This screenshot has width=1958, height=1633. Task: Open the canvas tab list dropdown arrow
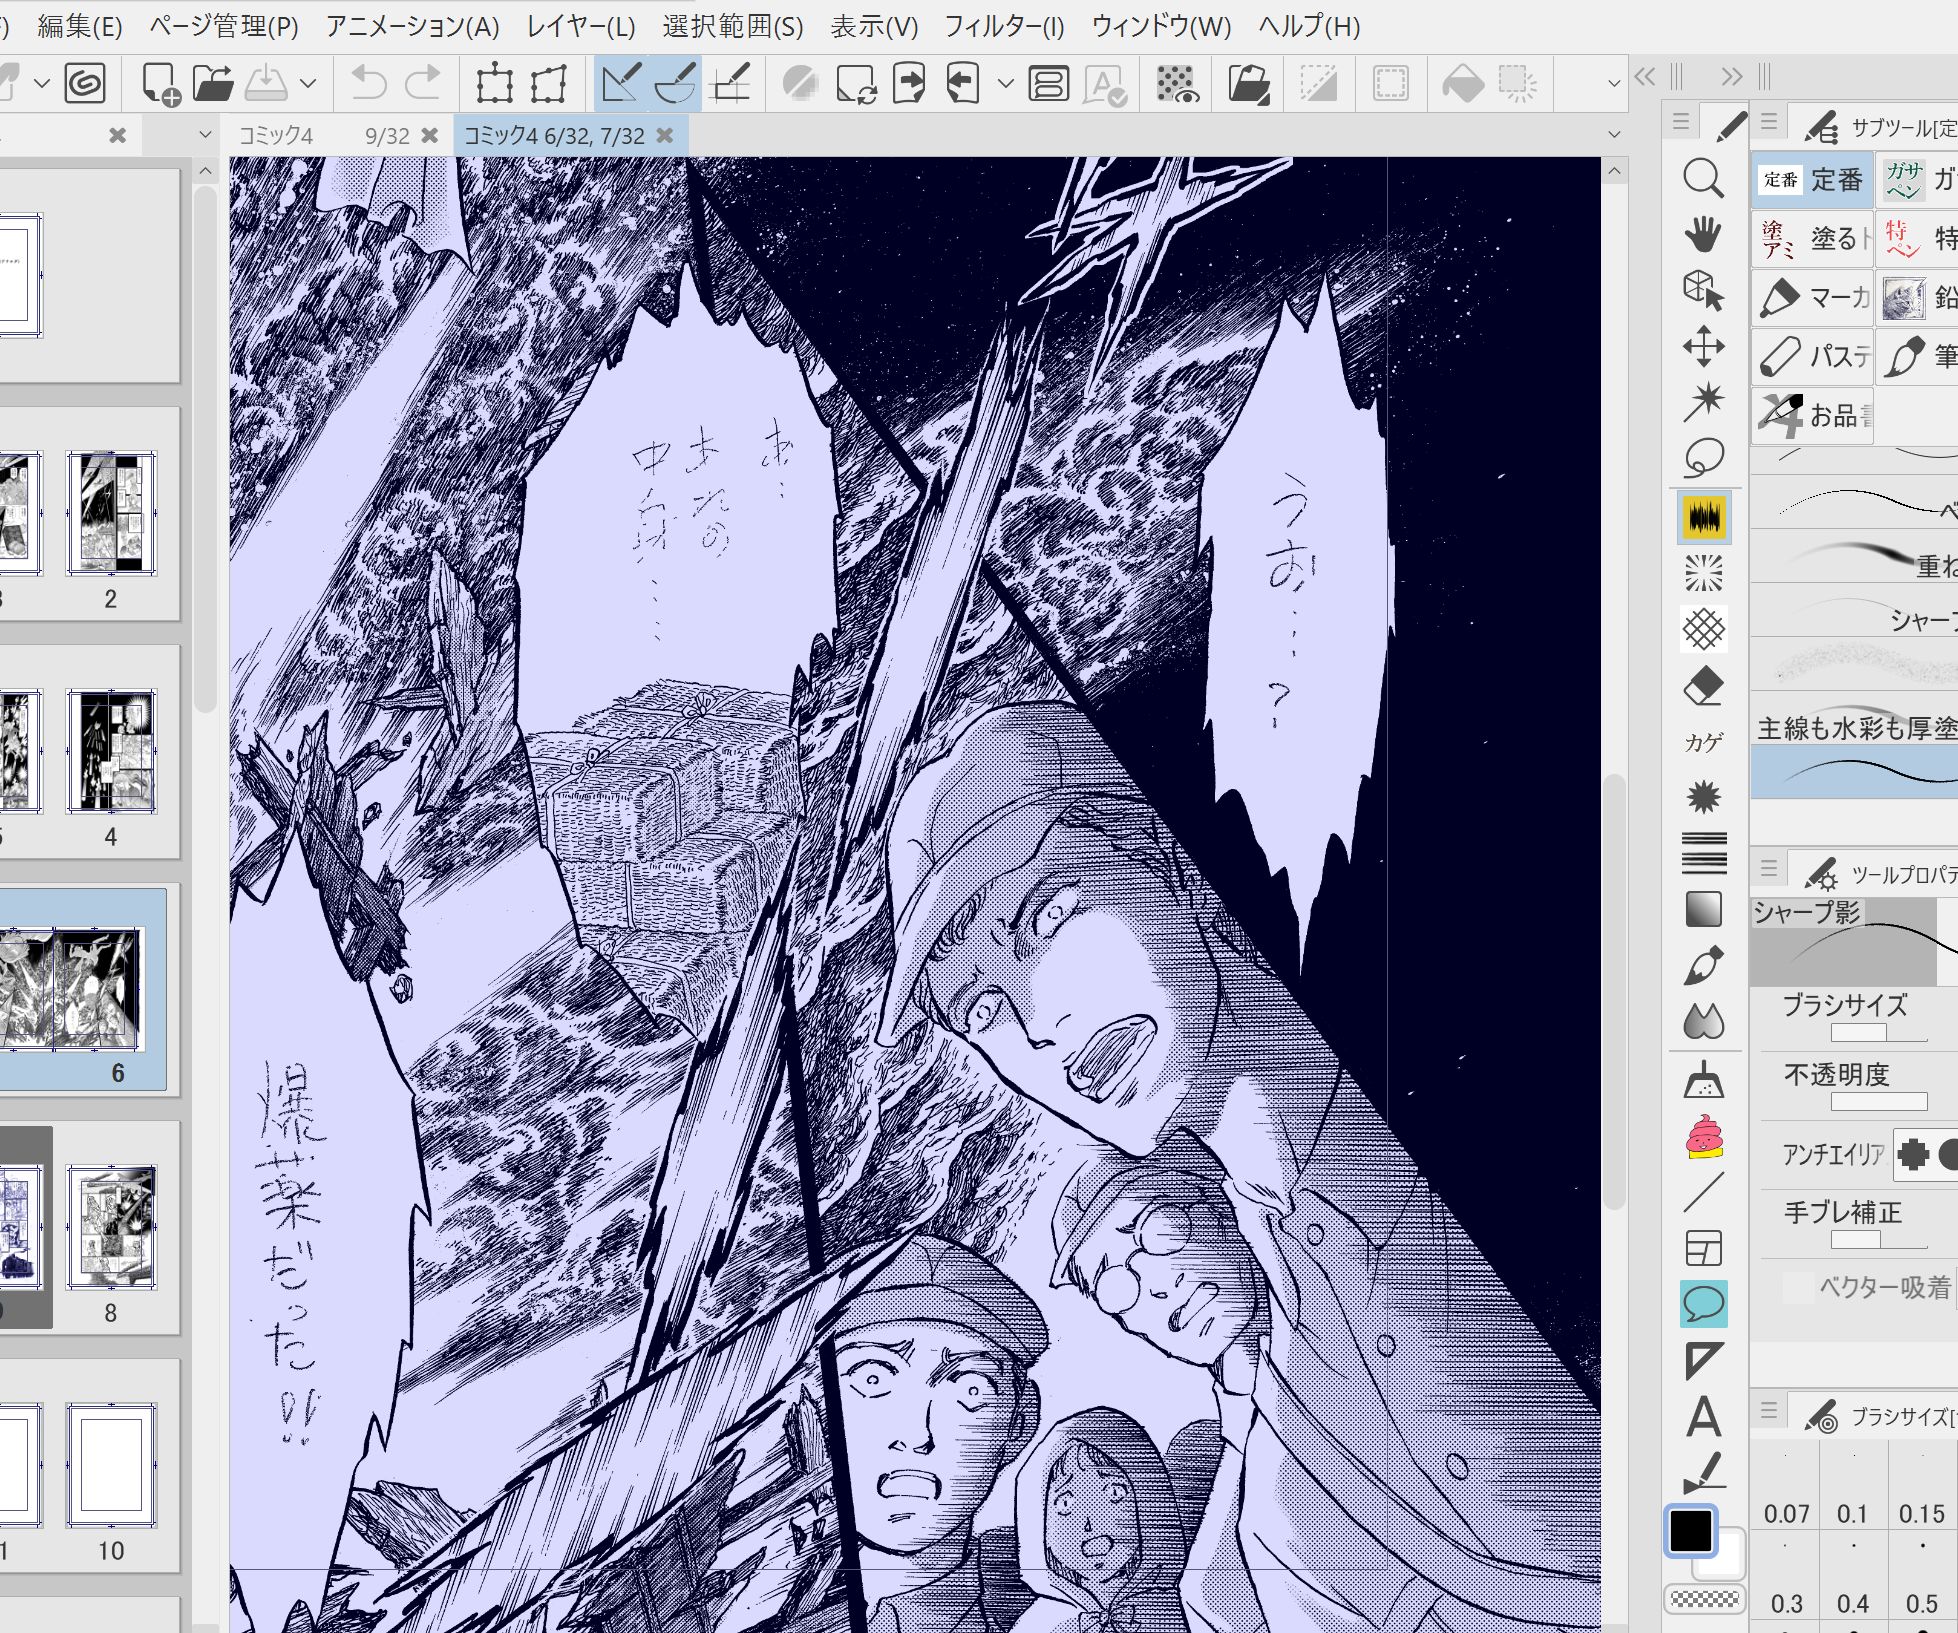tap(1613, 134)
